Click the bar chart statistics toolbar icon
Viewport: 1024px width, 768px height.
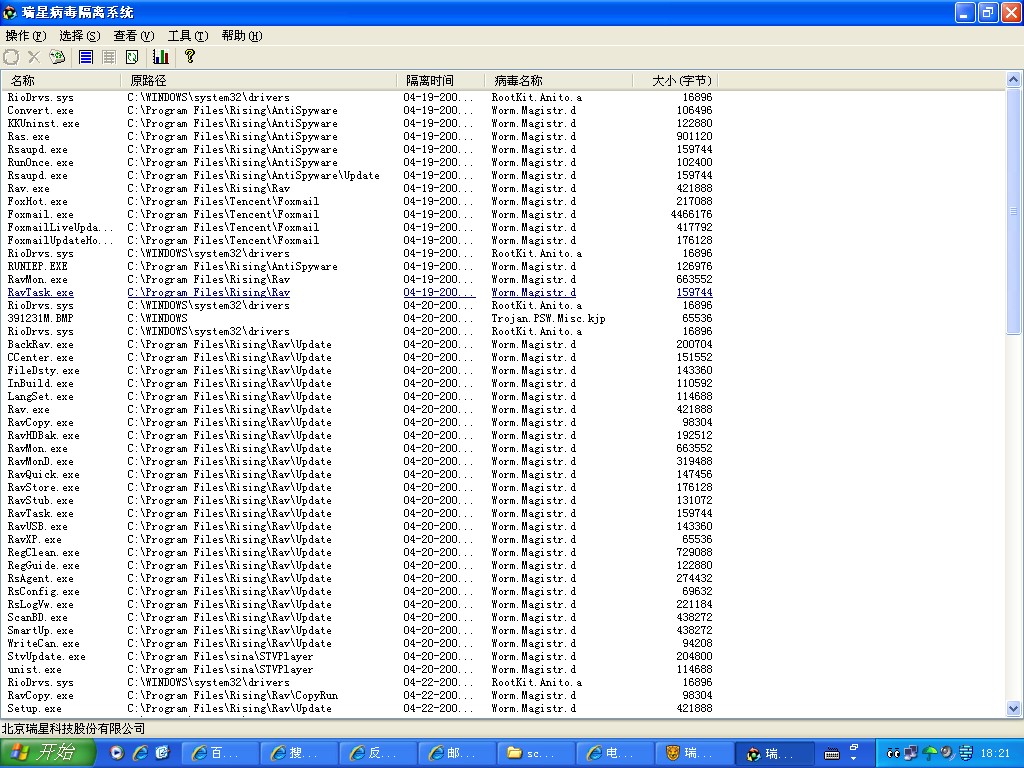[161, 57]
